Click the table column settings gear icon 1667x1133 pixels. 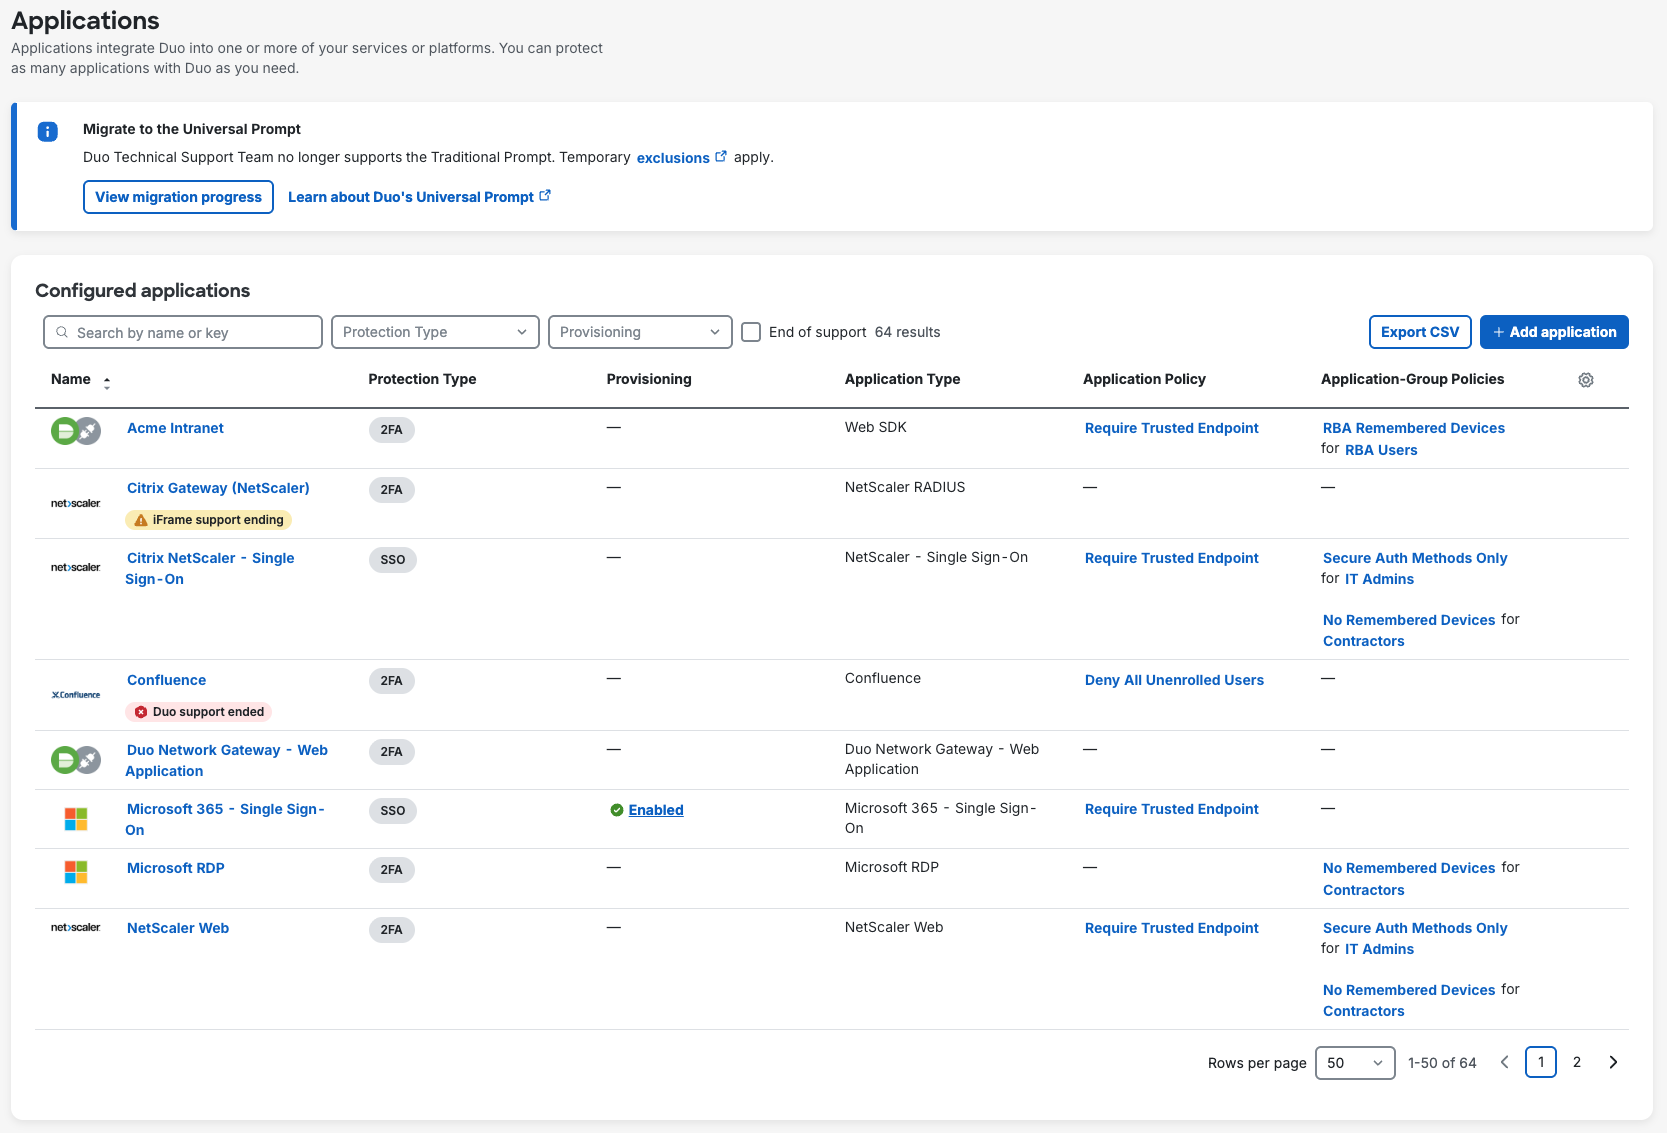point(1585,380)
